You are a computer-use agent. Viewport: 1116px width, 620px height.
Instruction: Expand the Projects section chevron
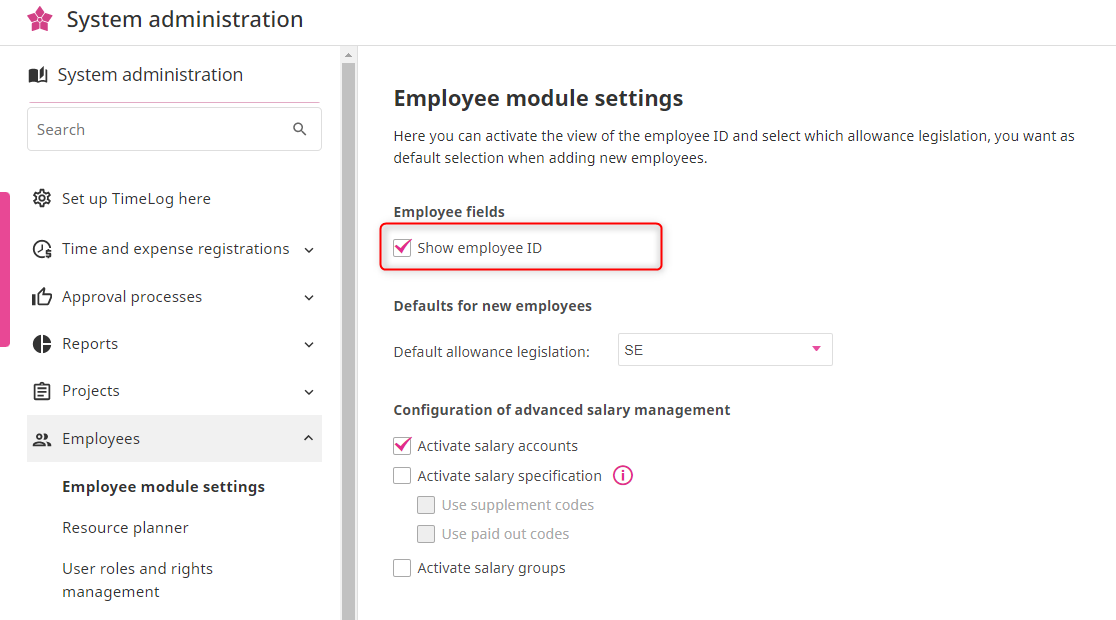coord(309,391)
